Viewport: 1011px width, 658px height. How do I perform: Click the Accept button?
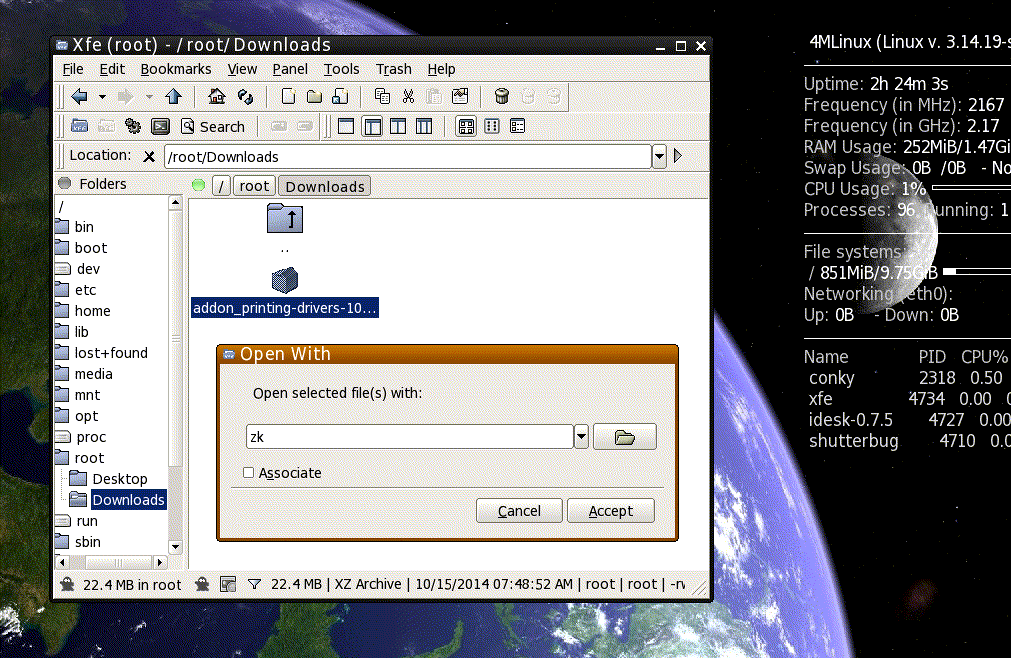tap(611, 511)
